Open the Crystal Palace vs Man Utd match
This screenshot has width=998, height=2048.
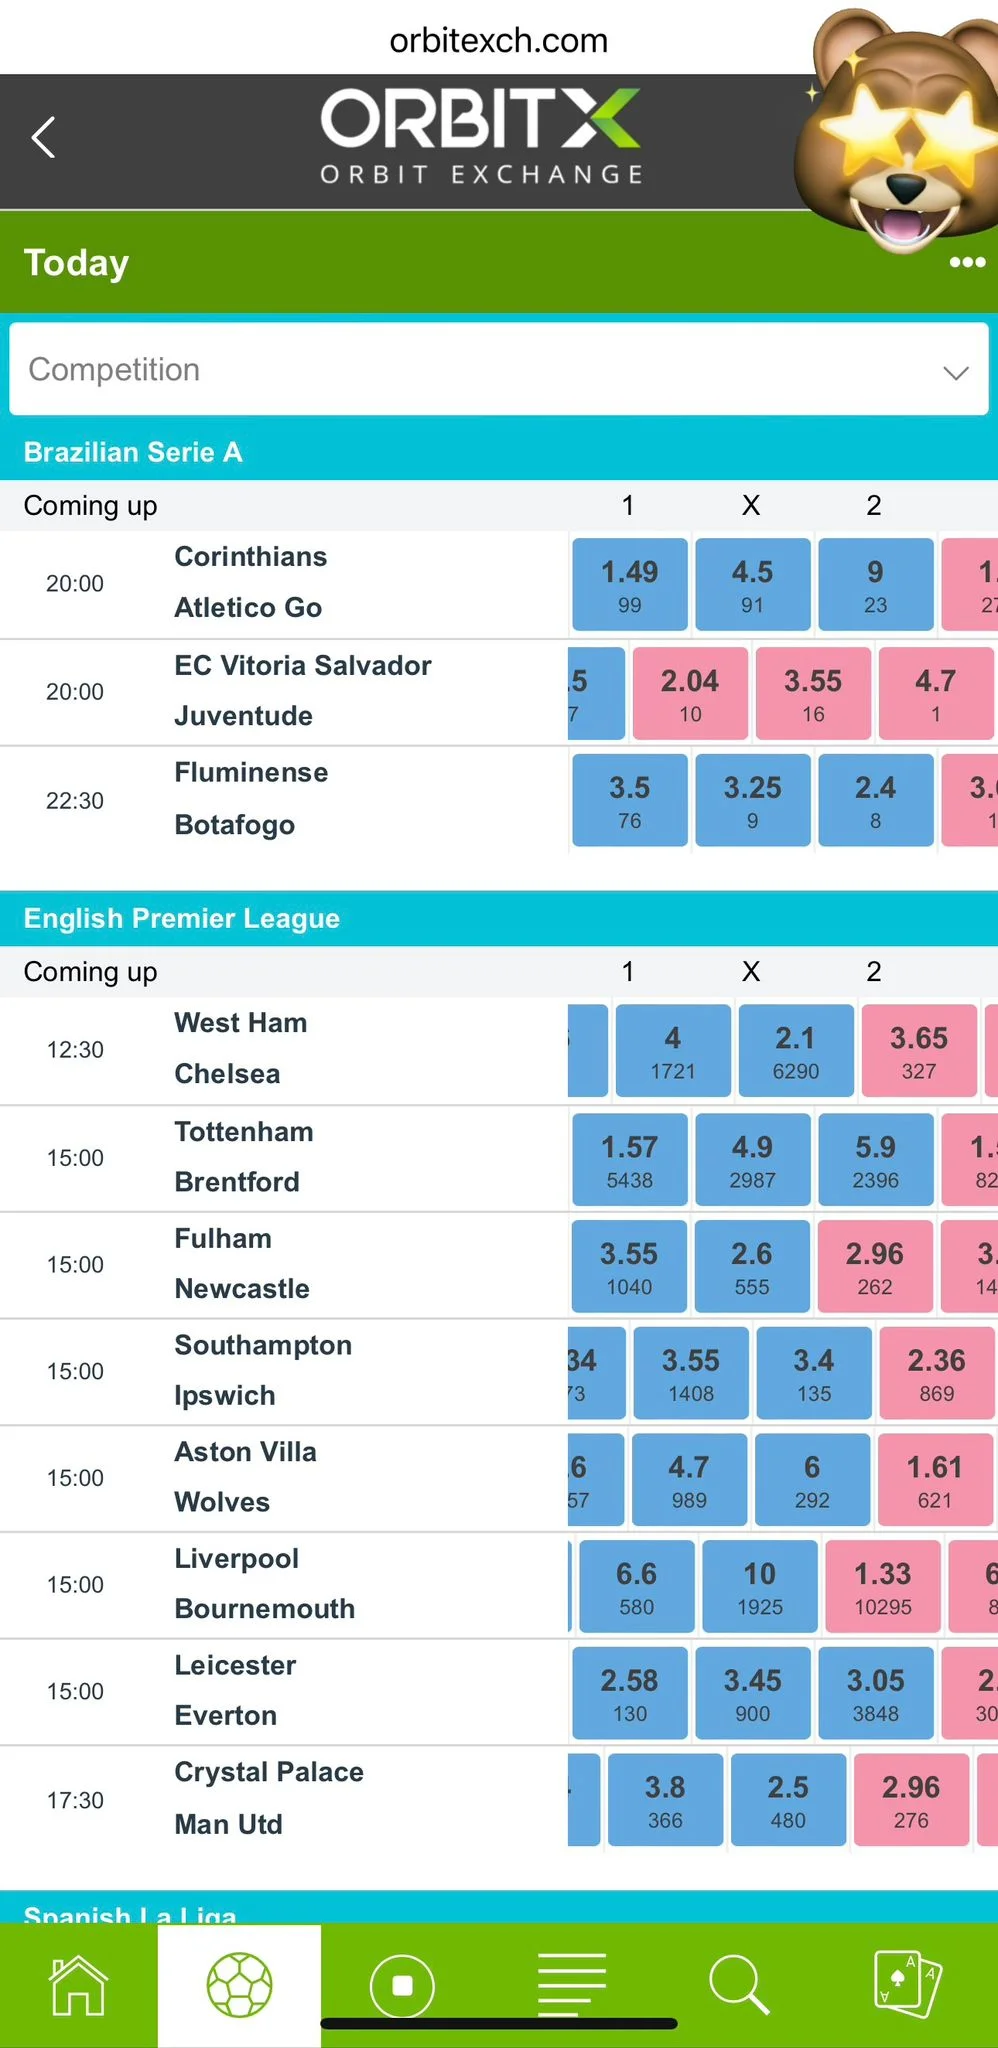(268, 1798)
